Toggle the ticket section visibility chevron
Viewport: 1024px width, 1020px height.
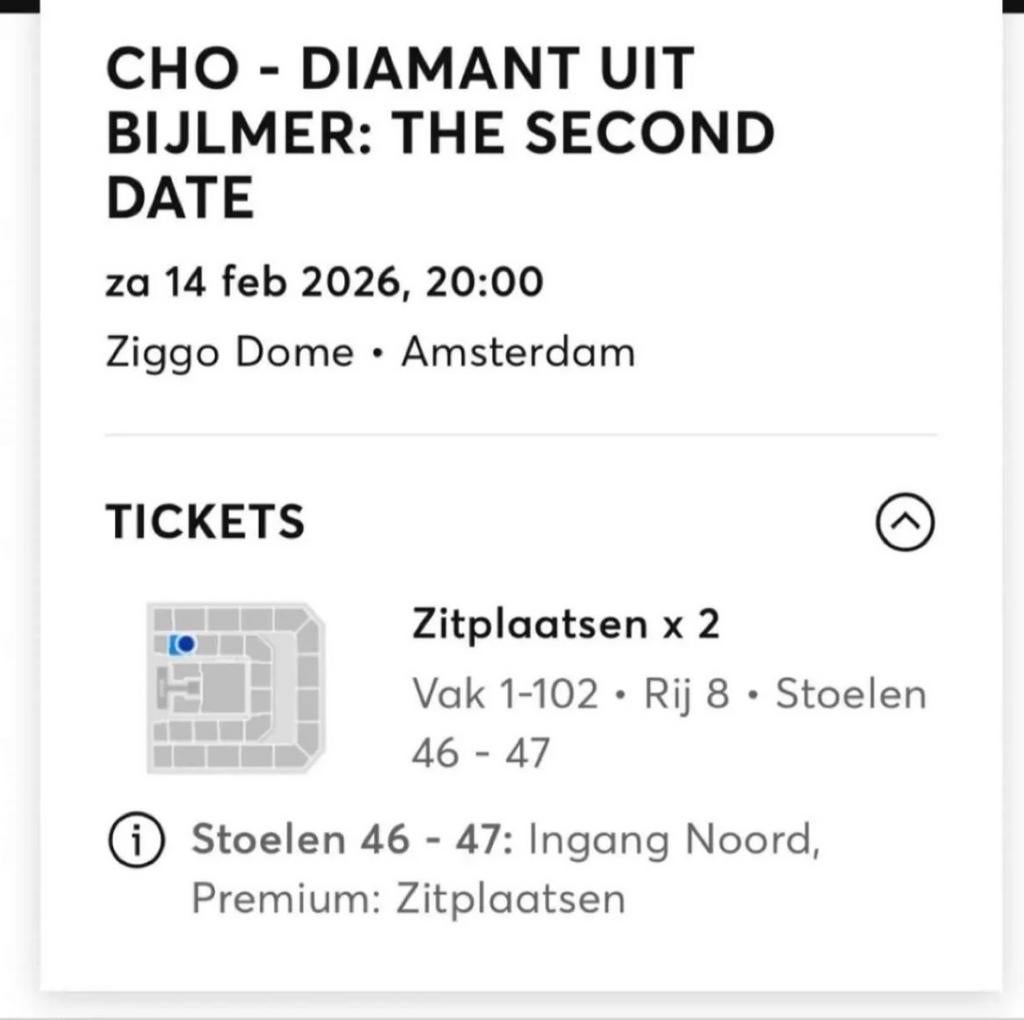(x=905, y=522)
